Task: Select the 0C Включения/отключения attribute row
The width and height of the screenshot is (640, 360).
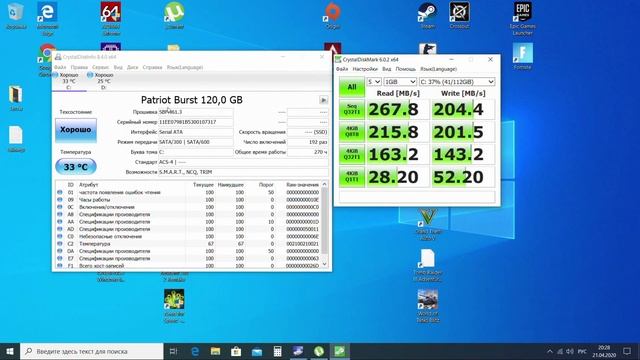Action: click(188, 207)
